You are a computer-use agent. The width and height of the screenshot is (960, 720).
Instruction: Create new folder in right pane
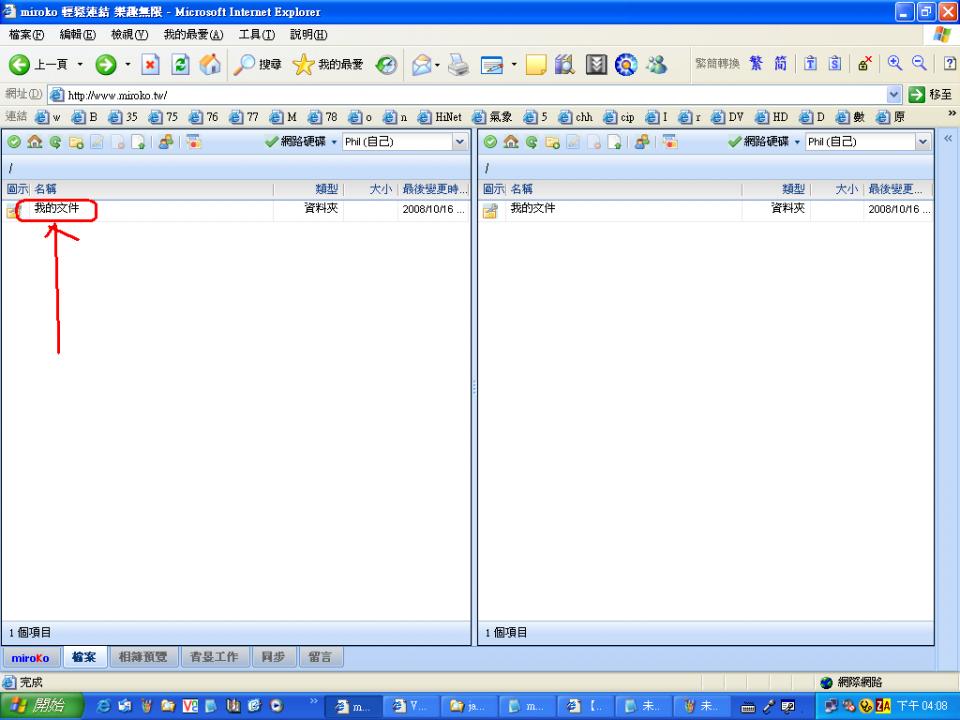pyautogui.click(x=553, y=142)
